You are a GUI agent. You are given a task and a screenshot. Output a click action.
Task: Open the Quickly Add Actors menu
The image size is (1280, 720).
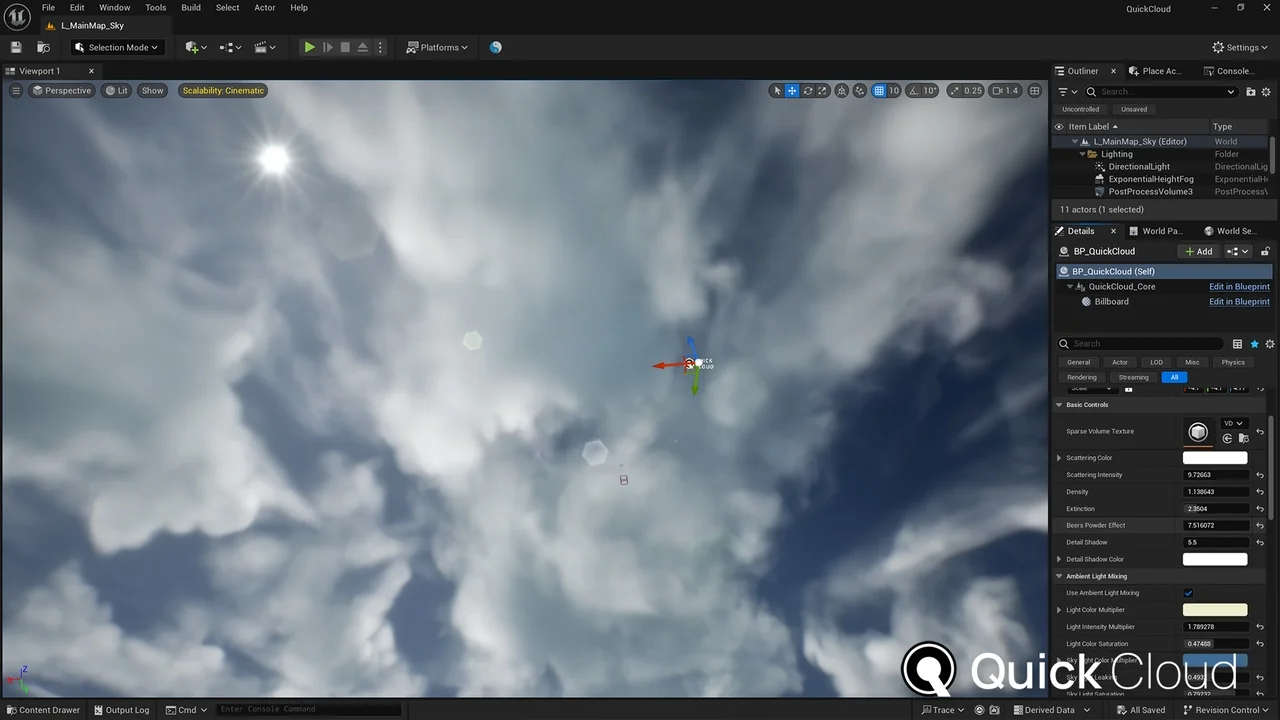194,47
